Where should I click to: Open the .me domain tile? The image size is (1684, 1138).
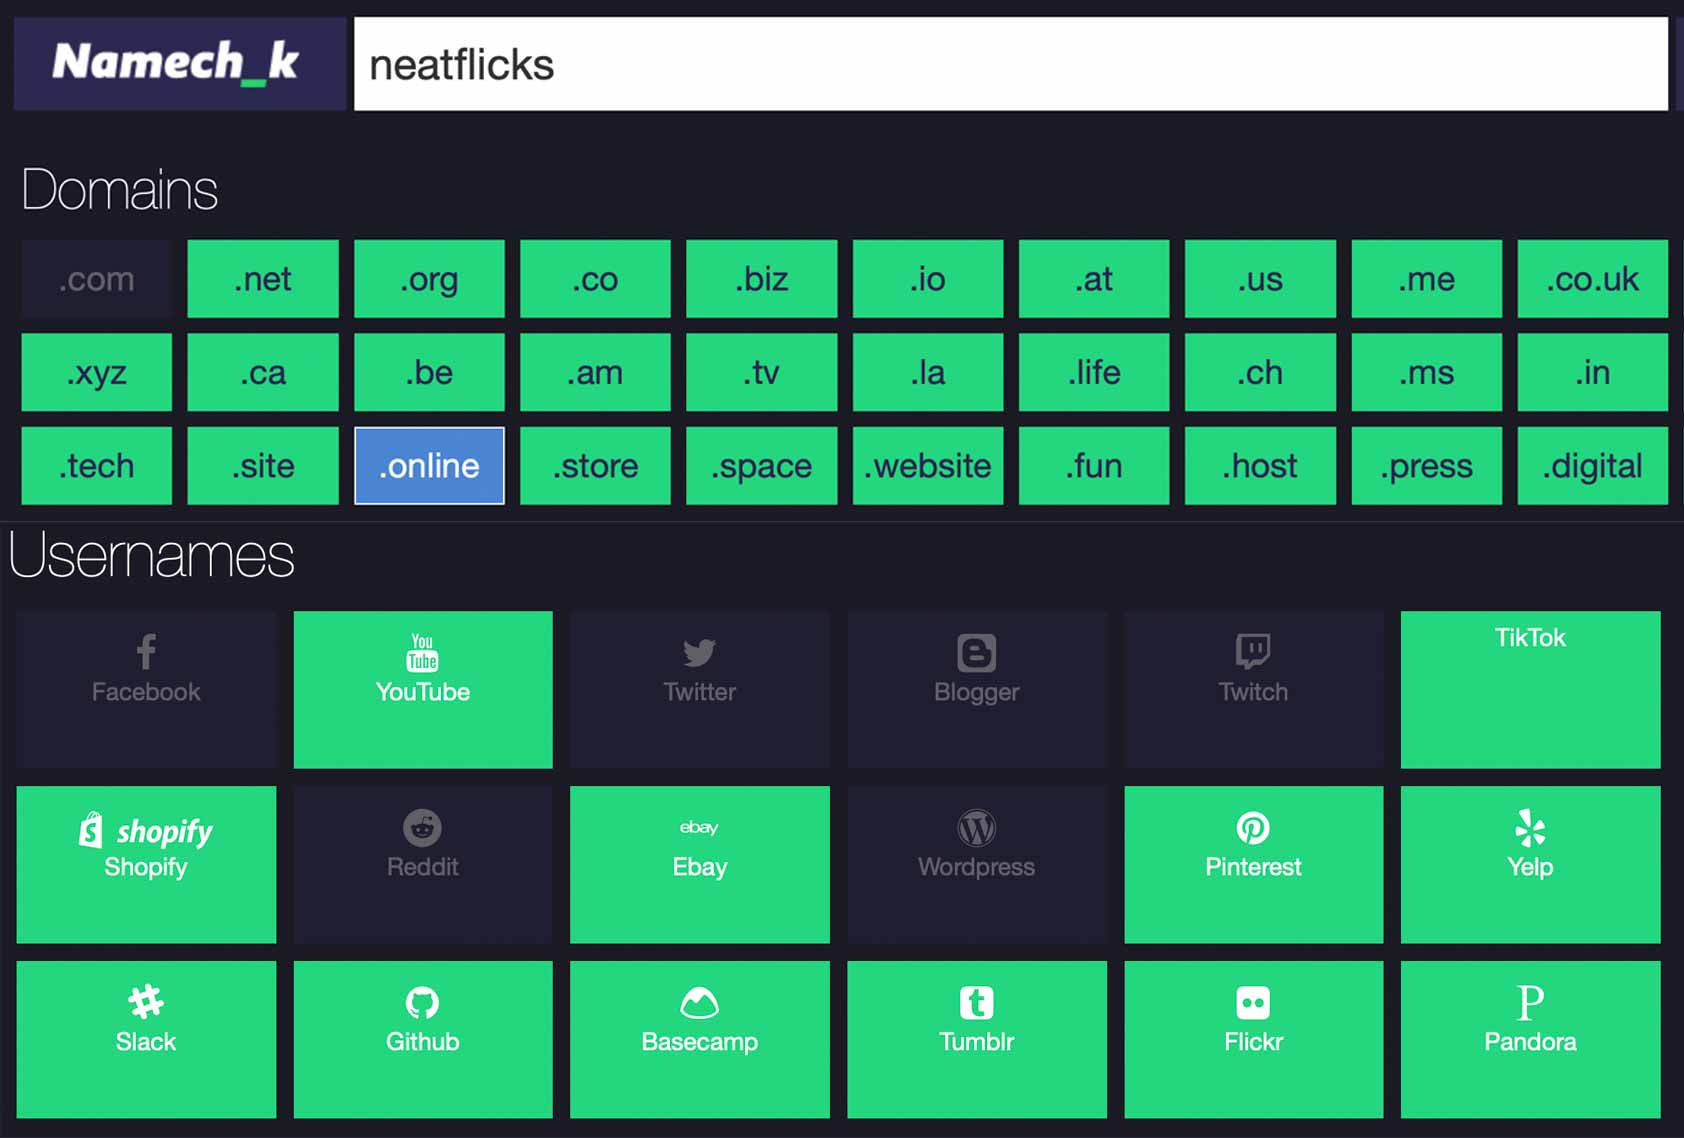[1427, 279]
